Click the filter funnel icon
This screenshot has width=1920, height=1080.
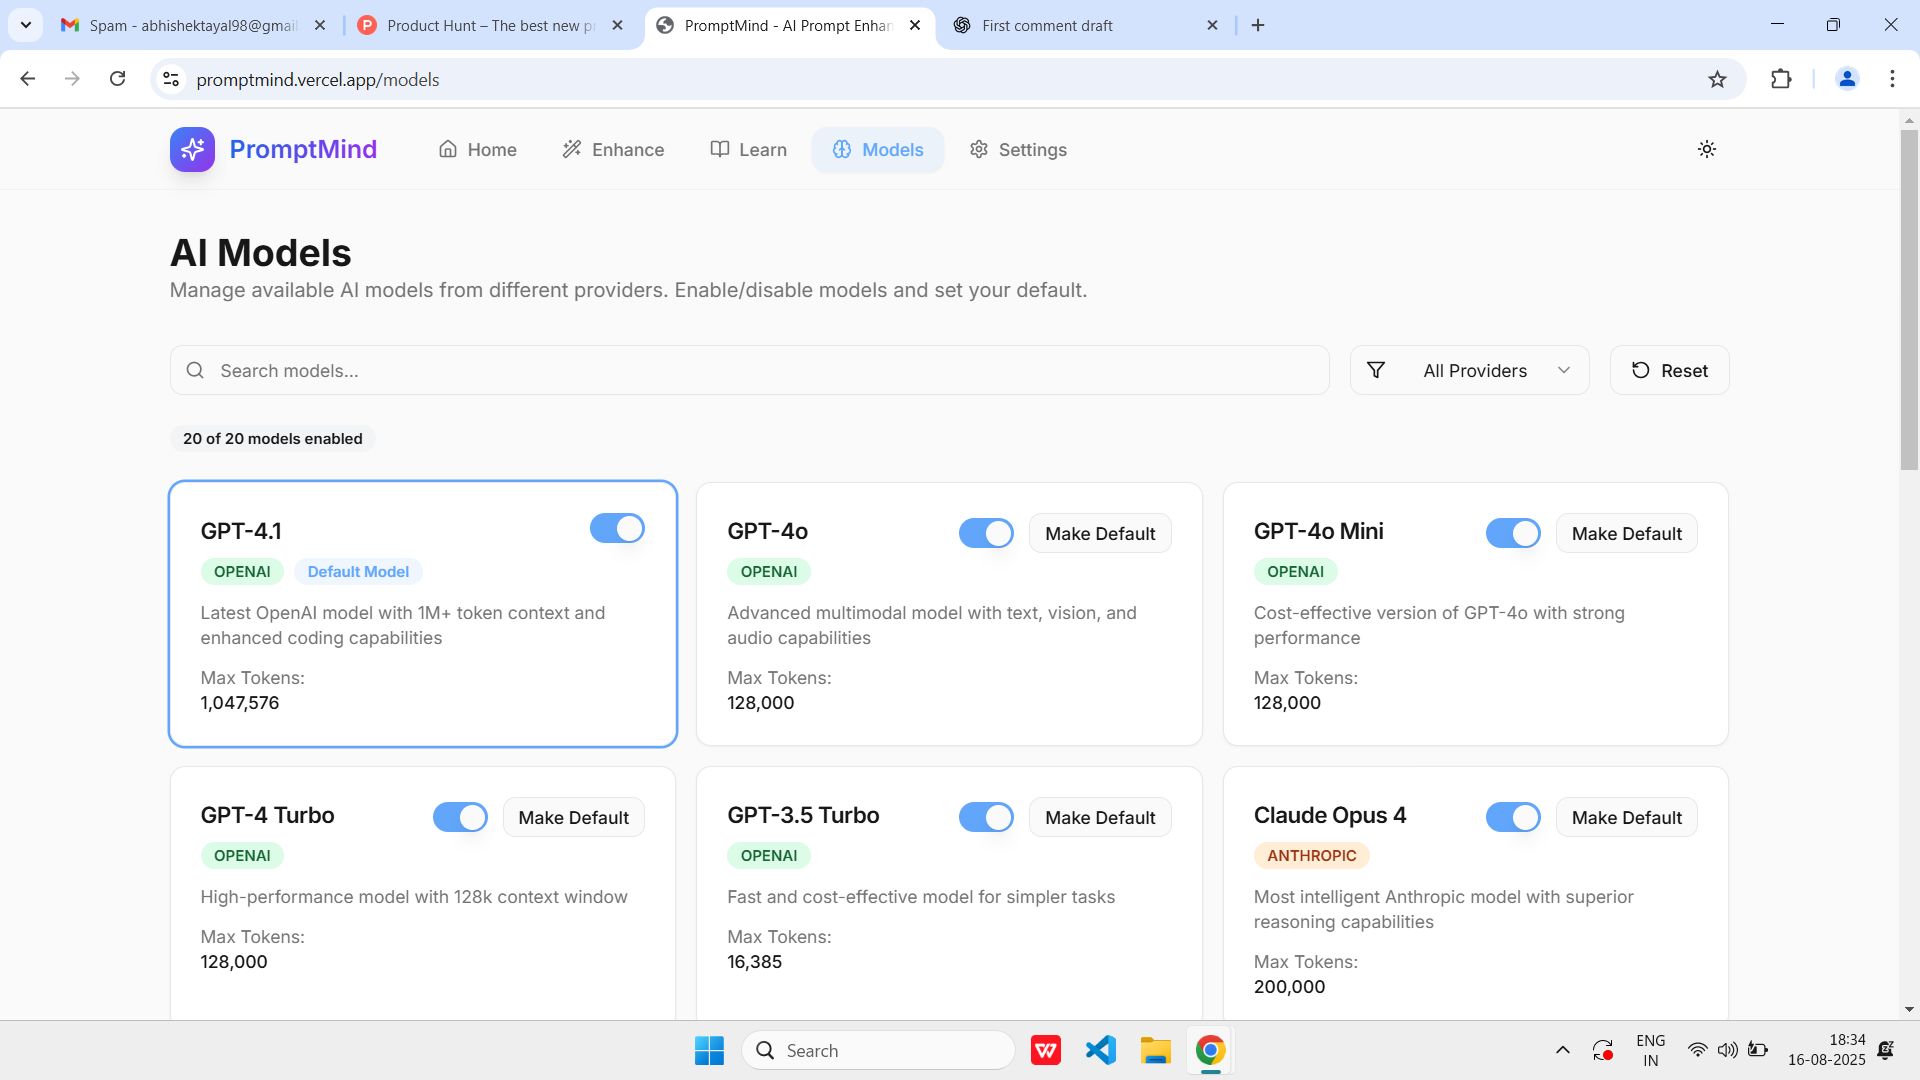click(1376, 370)
